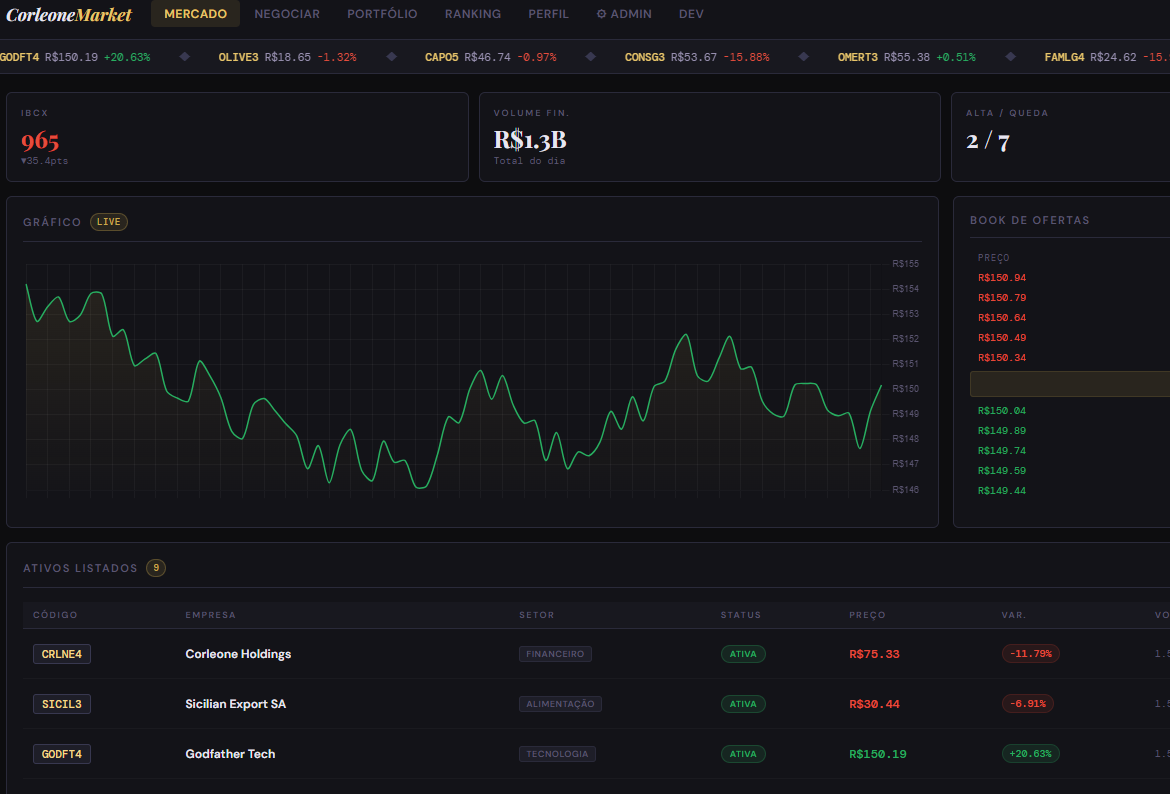Click the 2 / 7 alta/queda value
Image resolution: width=1170 pixels, height=794 pixels.
pos(988,140)
